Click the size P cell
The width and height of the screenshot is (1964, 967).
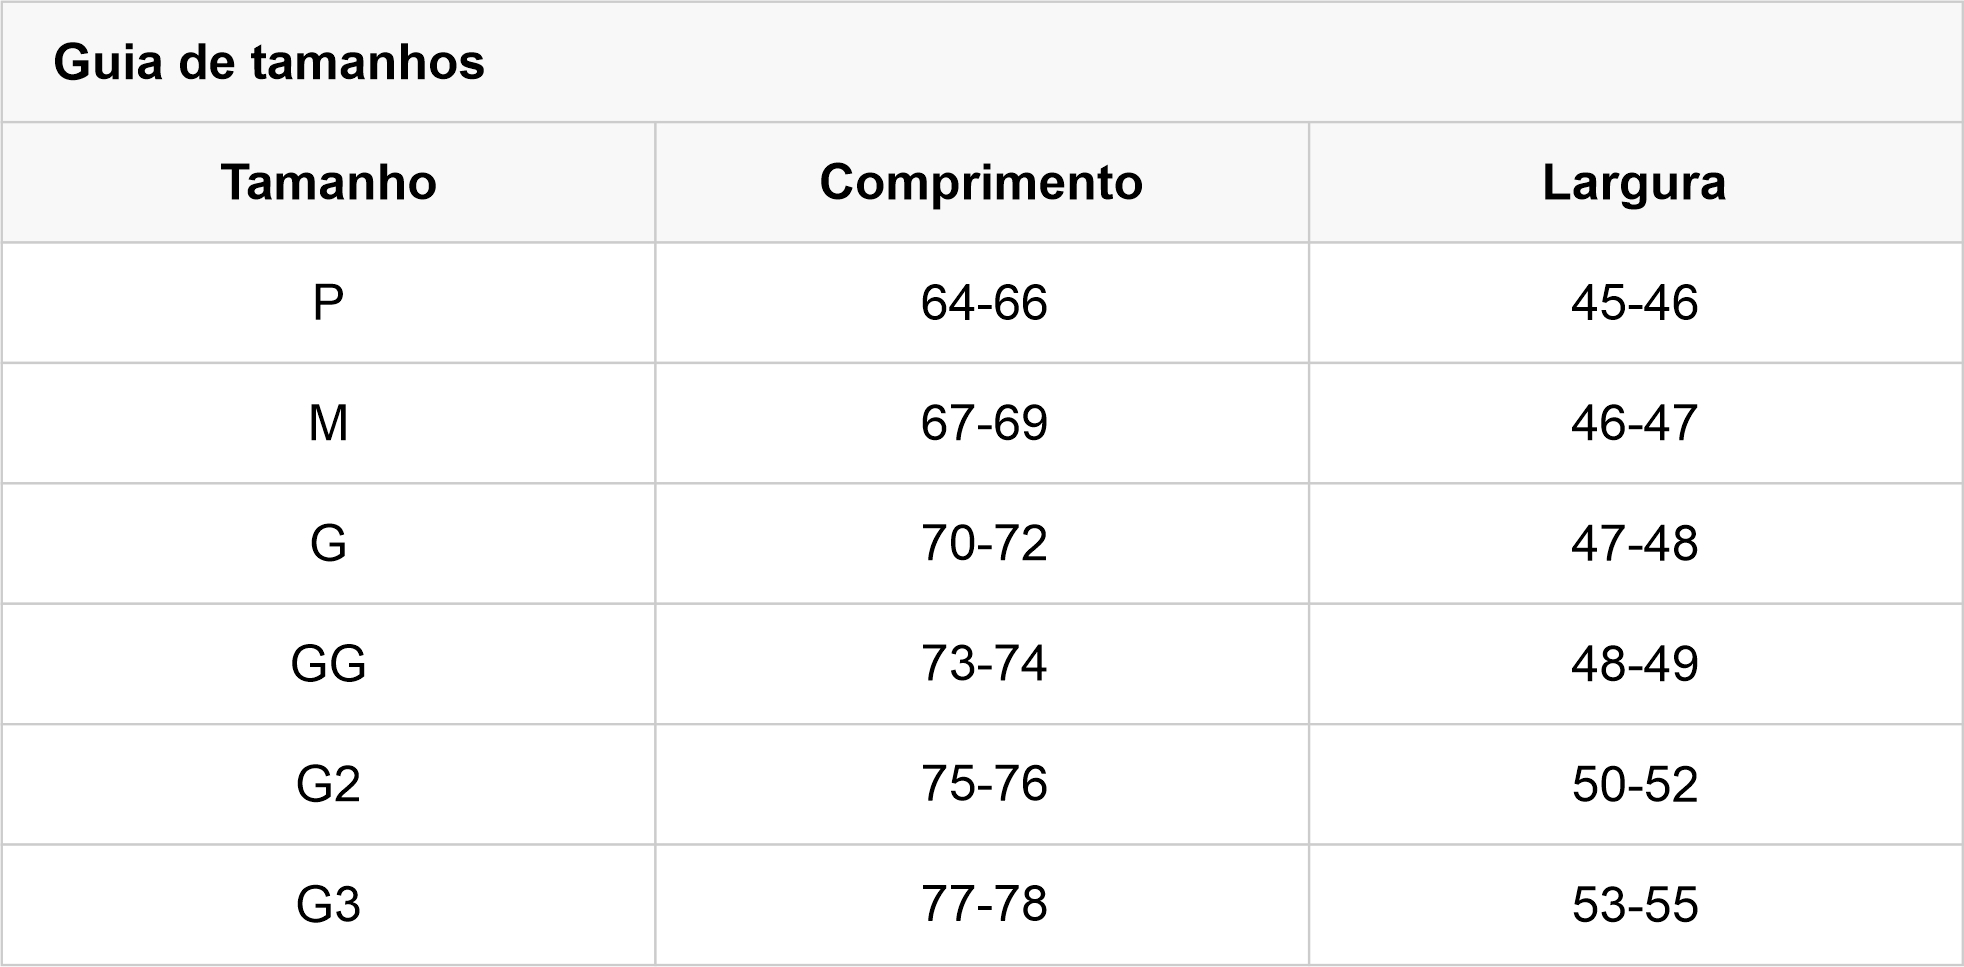click(x=328, y=303)
